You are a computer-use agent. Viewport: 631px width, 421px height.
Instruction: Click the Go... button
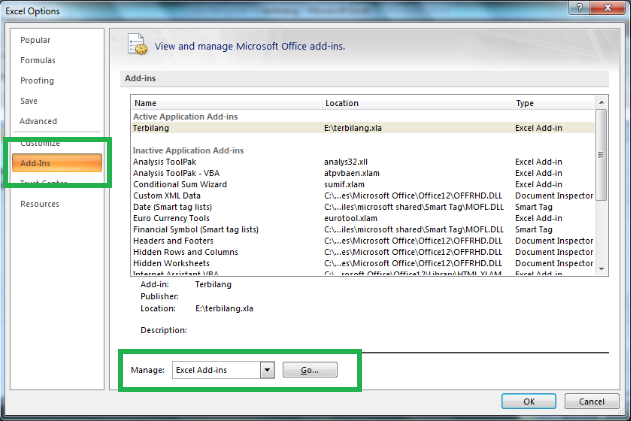pyautogui.click(x=310, y=370)
